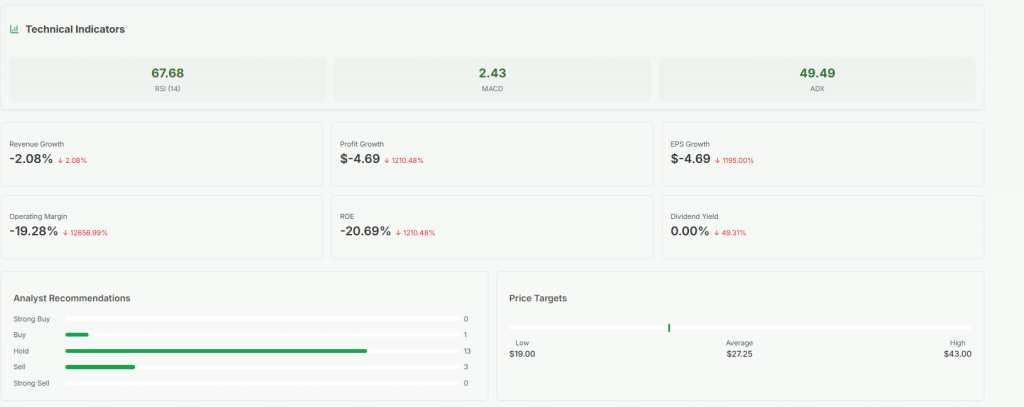Click the EPS Growth decline arrow
The image size is (1024, 407).
pyautogui.click(x=717, y=160)
